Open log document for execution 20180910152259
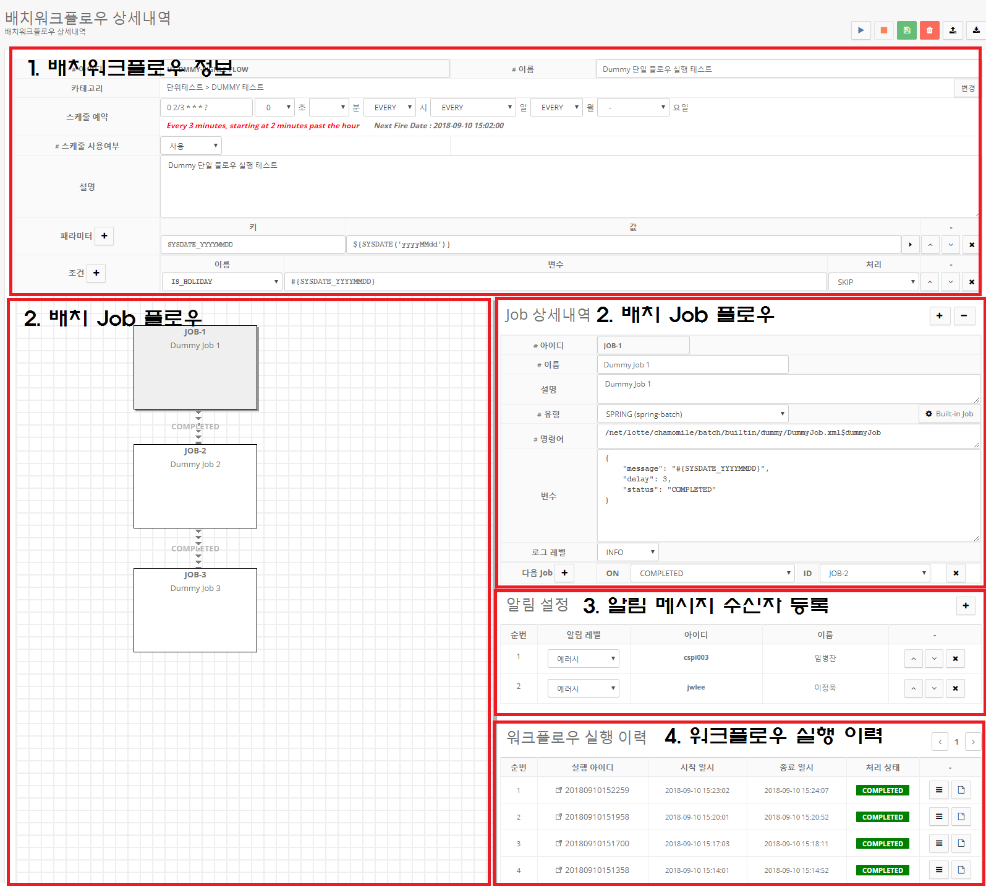Viewport: 986px width, 889px height. point(961,790)
